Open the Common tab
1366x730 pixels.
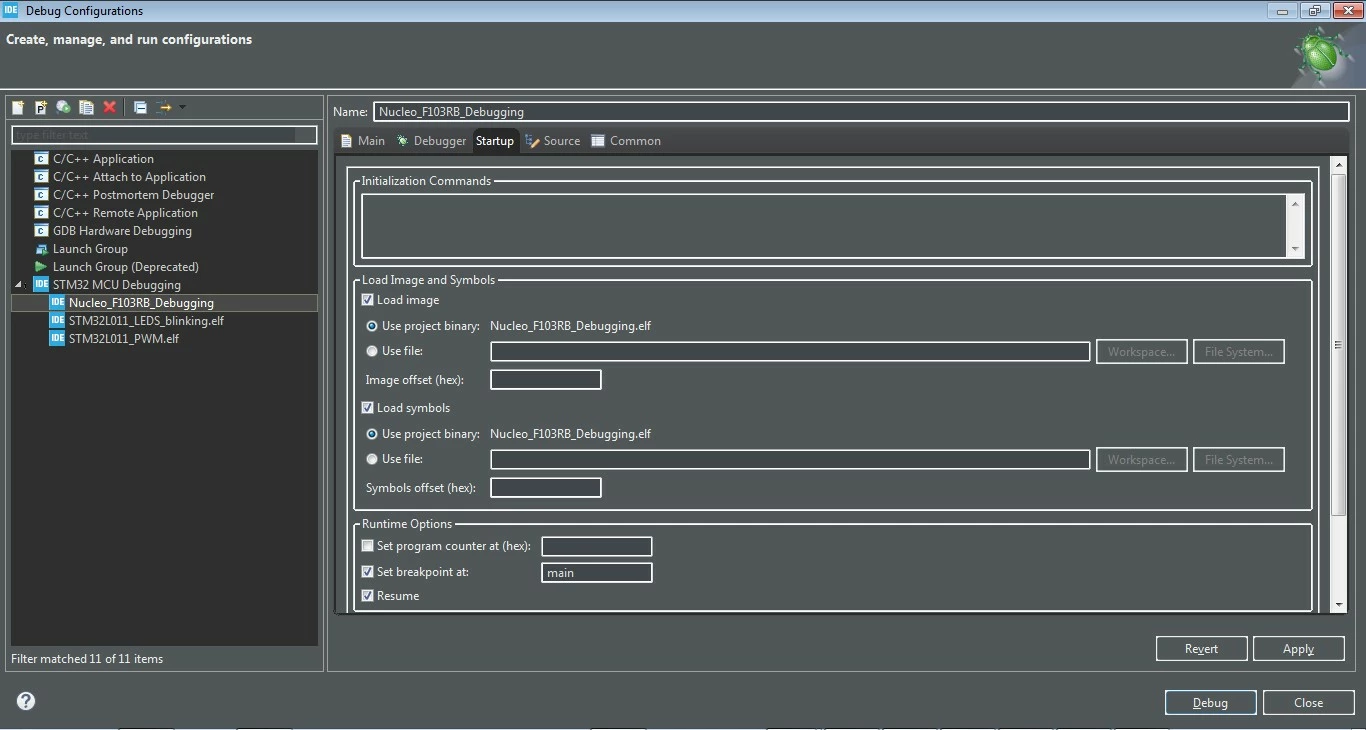pos(626,141)
